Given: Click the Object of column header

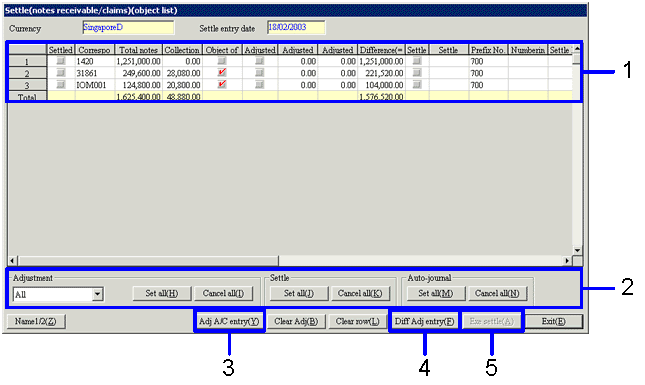Looking at the screenshot, I should point(222,50).
